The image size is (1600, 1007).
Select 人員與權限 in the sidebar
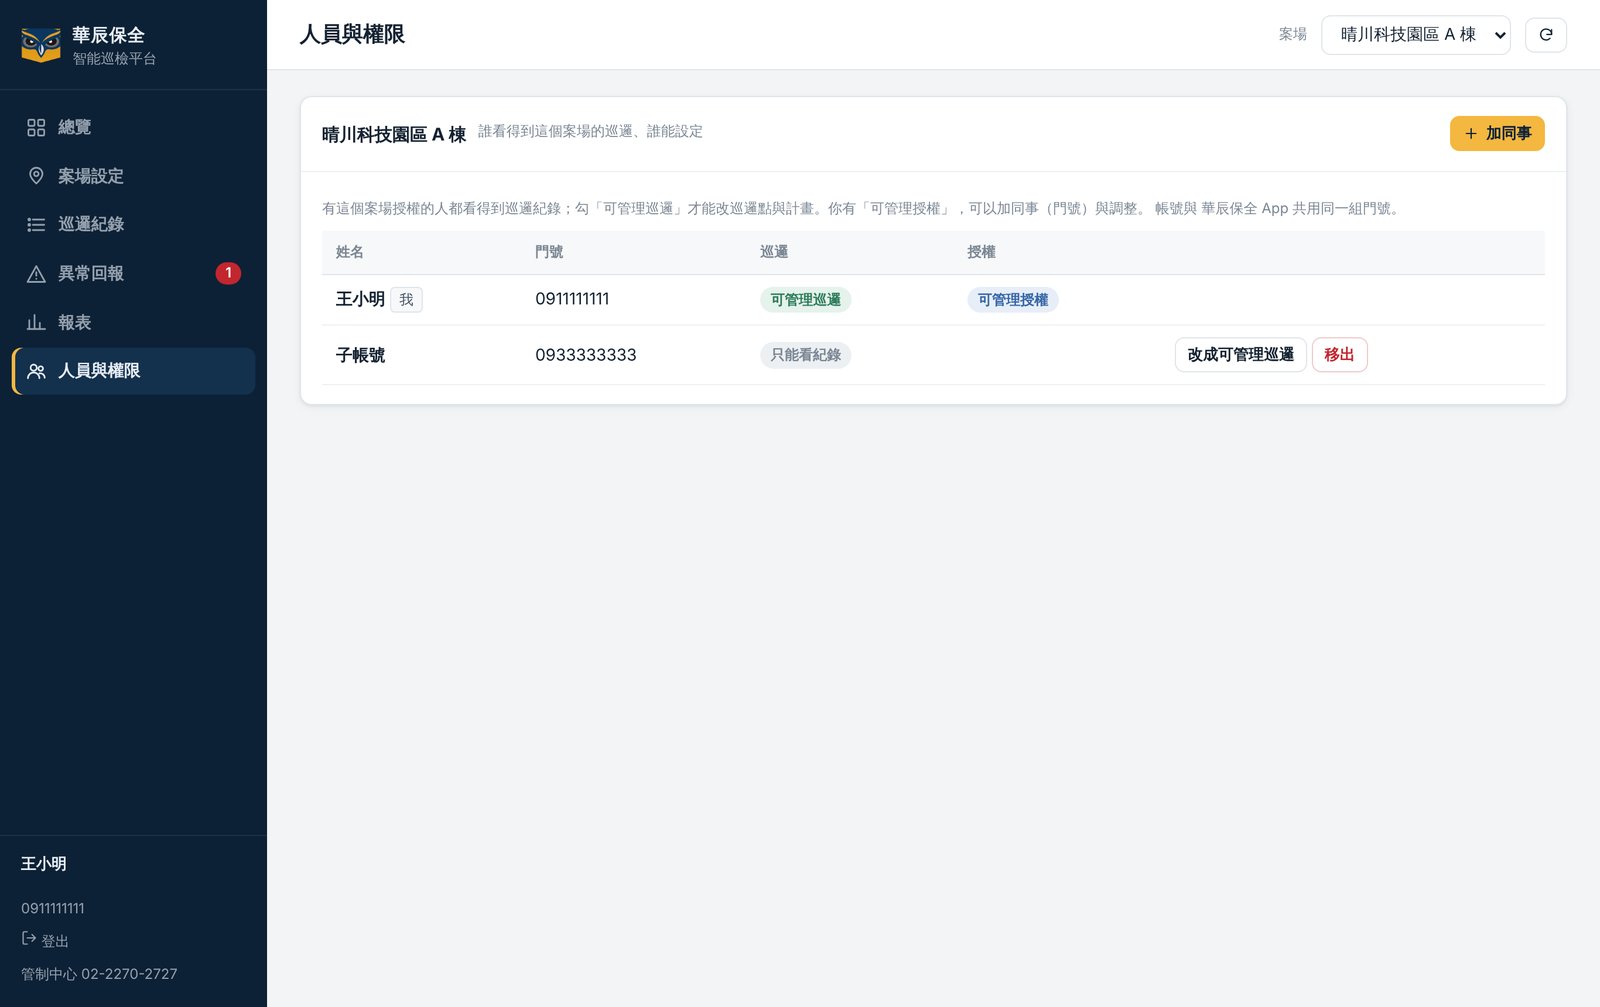(x=133, y=371)
